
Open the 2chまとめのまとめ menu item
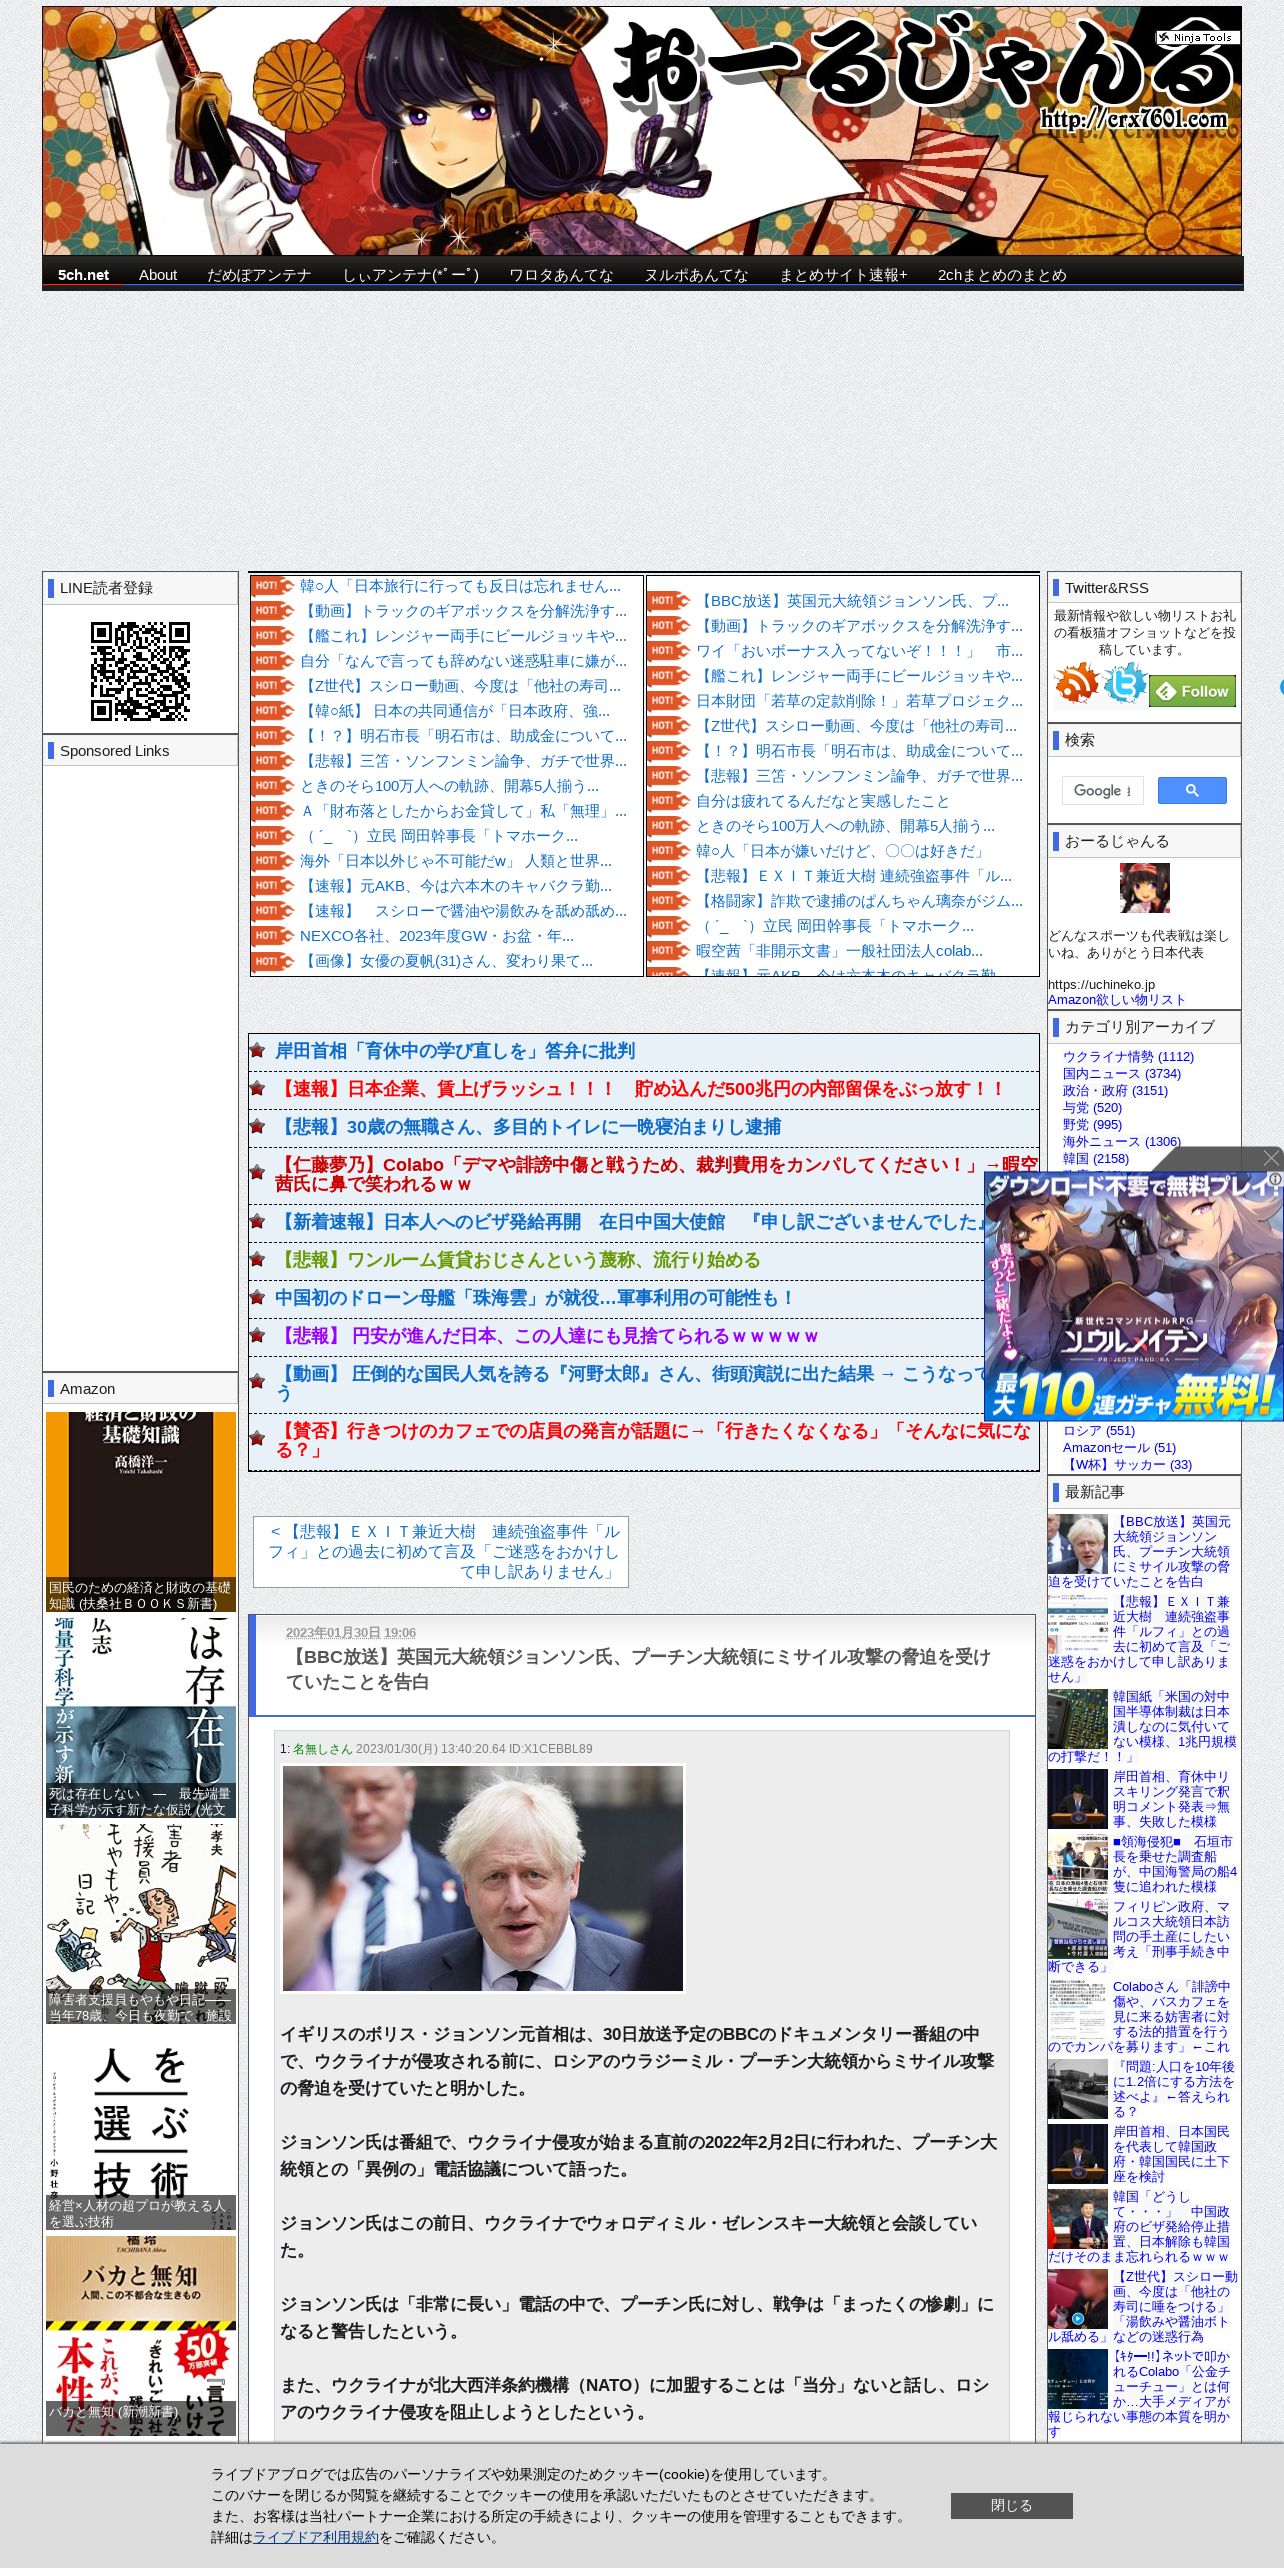(1002, 275)
